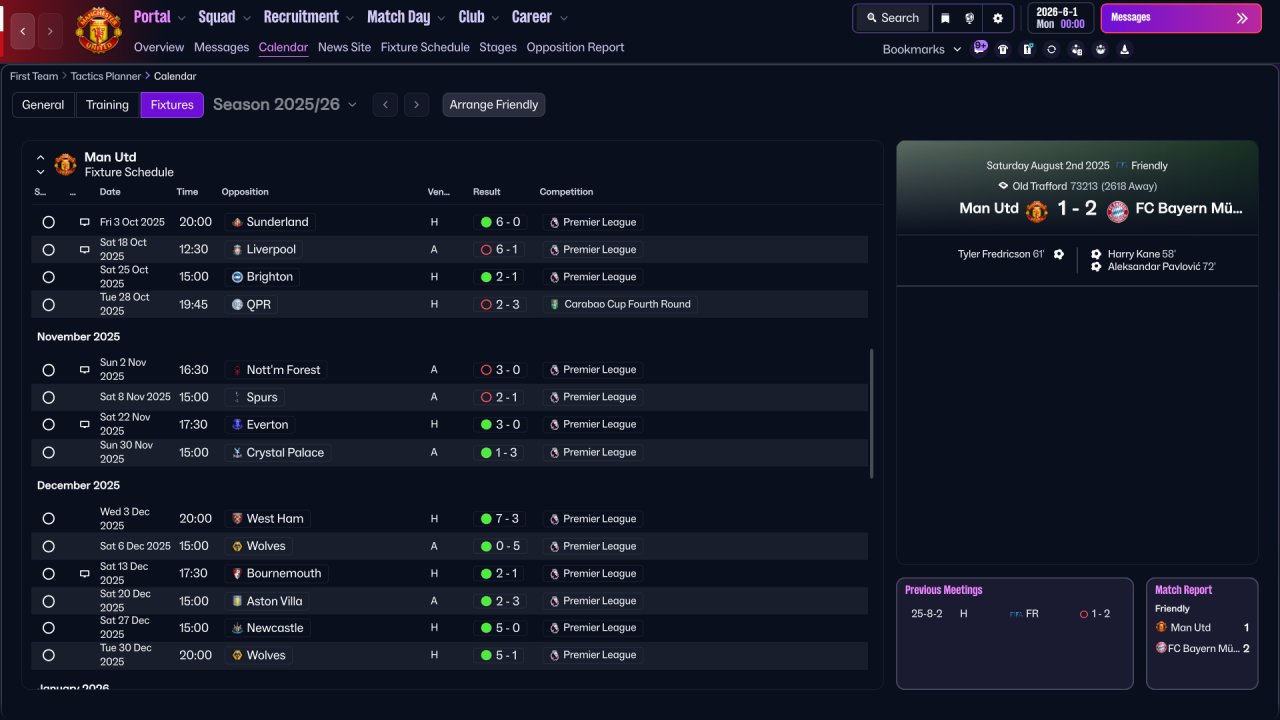Click the TV broadcast icon in Bournemouth row

point(84,574)
